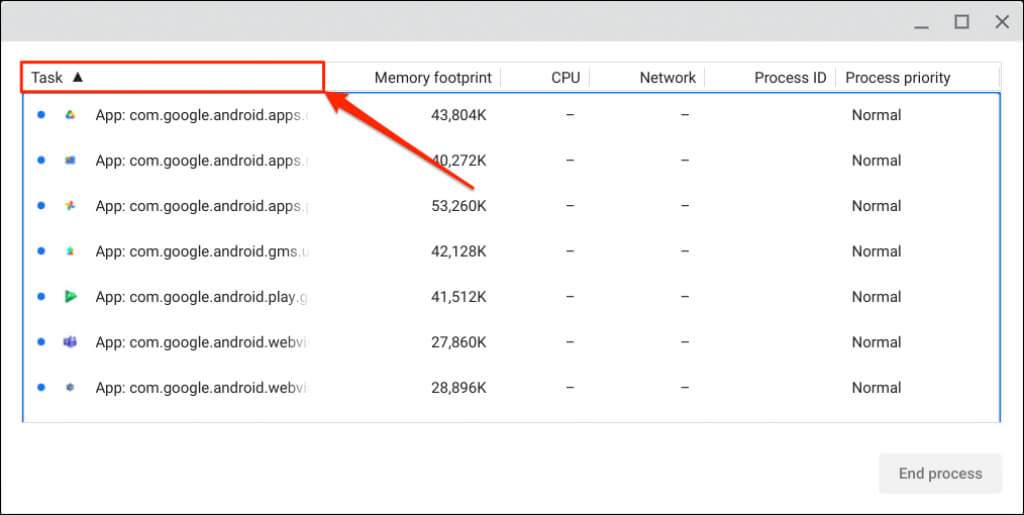Highlight the com.google.android.gms process name
The width and height of the screenshot is (1024, 515).
201,251
